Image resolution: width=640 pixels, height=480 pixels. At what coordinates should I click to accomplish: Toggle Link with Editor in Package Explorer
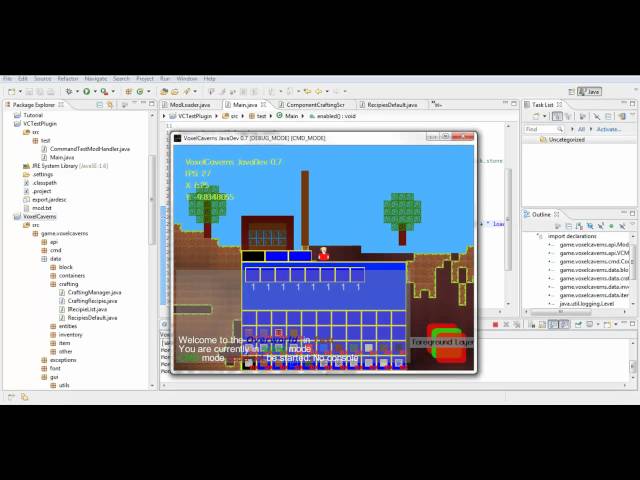coord(110,105)
